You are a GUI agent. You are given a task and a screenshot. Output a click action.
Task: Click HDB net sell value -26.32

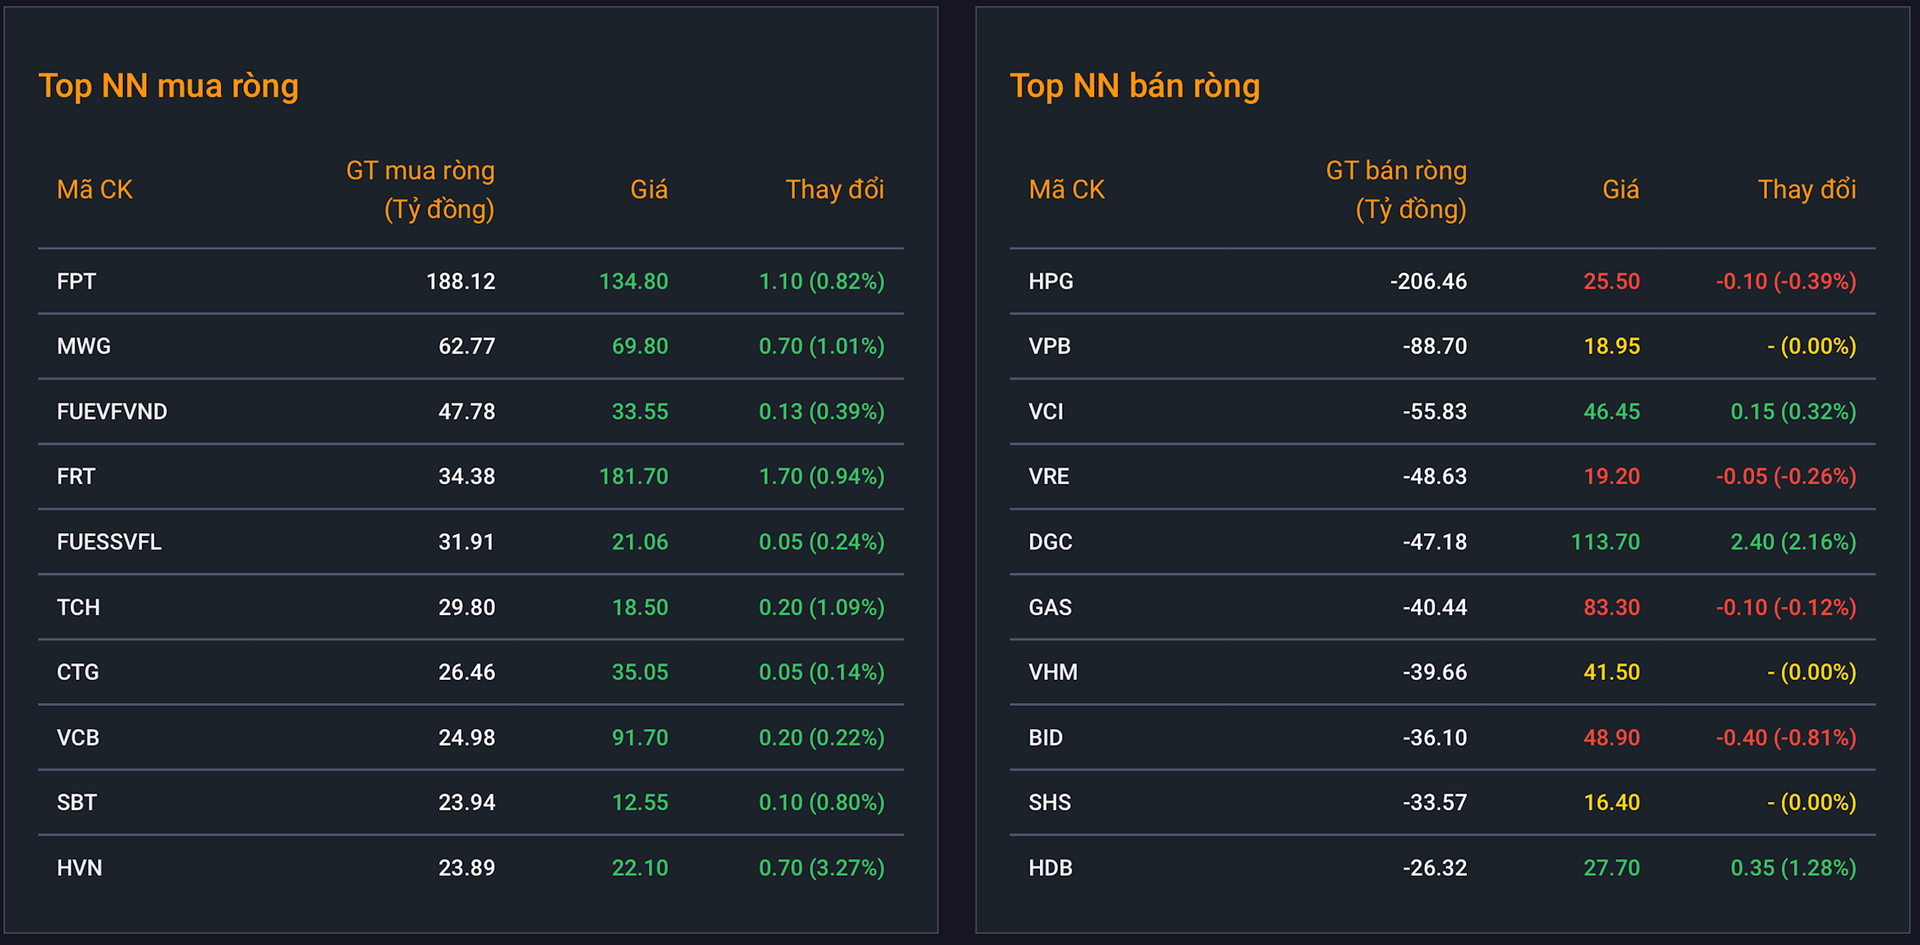[1435, 868]
